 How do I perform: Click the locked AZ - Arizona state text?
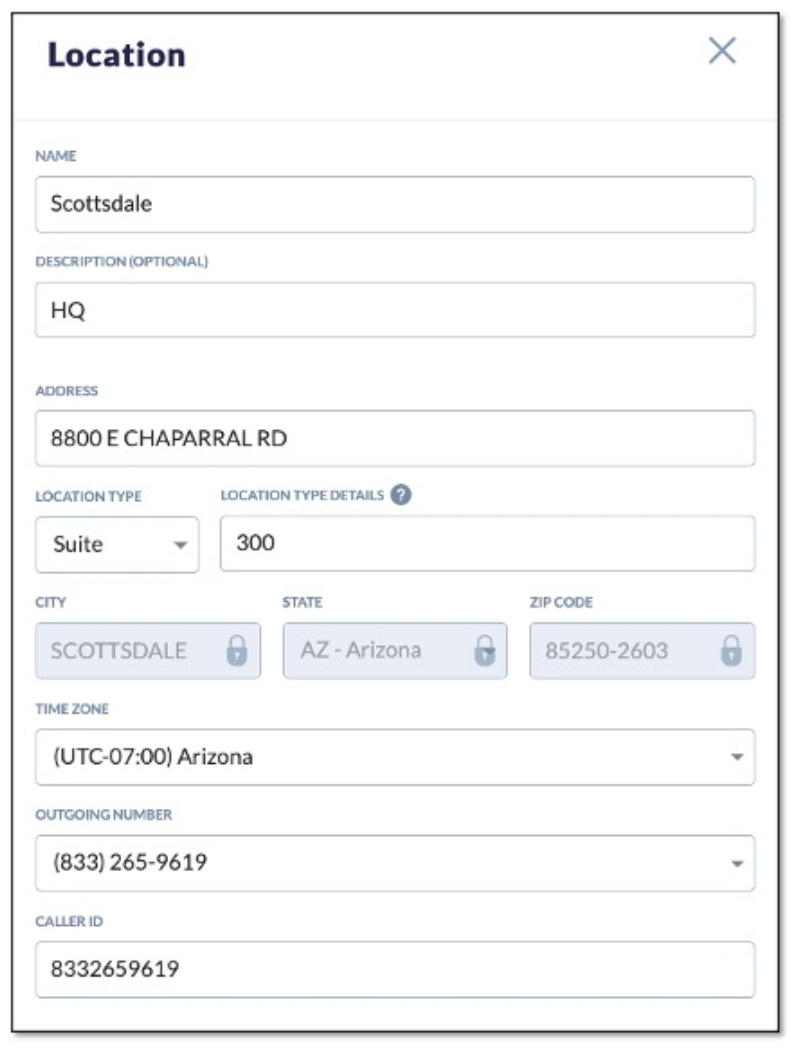coord(361,651)
